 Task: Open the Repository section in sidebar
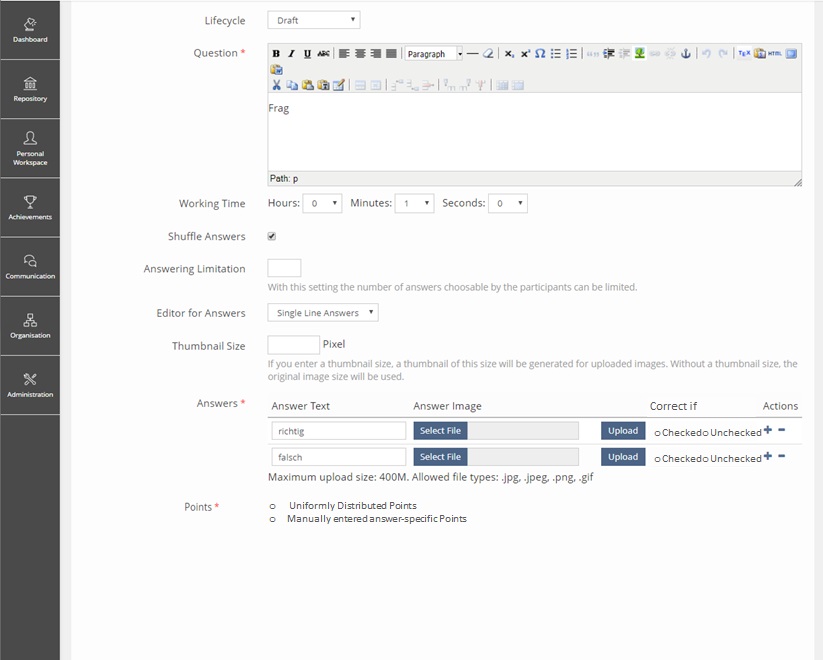pos(30,89)
